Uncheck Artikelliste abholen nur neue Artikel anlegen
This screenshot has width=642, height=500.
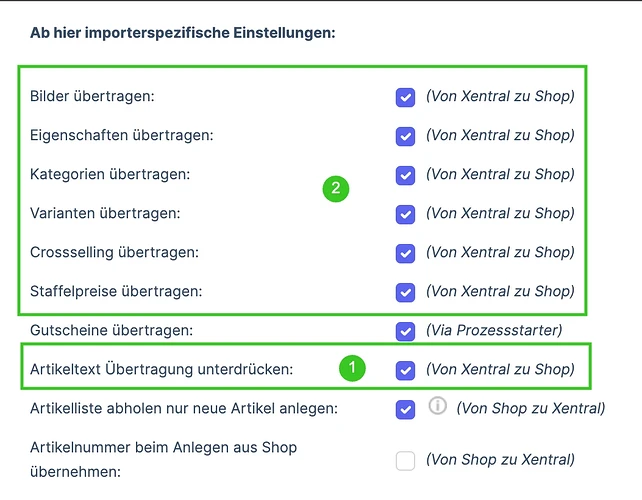tap(405, 410)
